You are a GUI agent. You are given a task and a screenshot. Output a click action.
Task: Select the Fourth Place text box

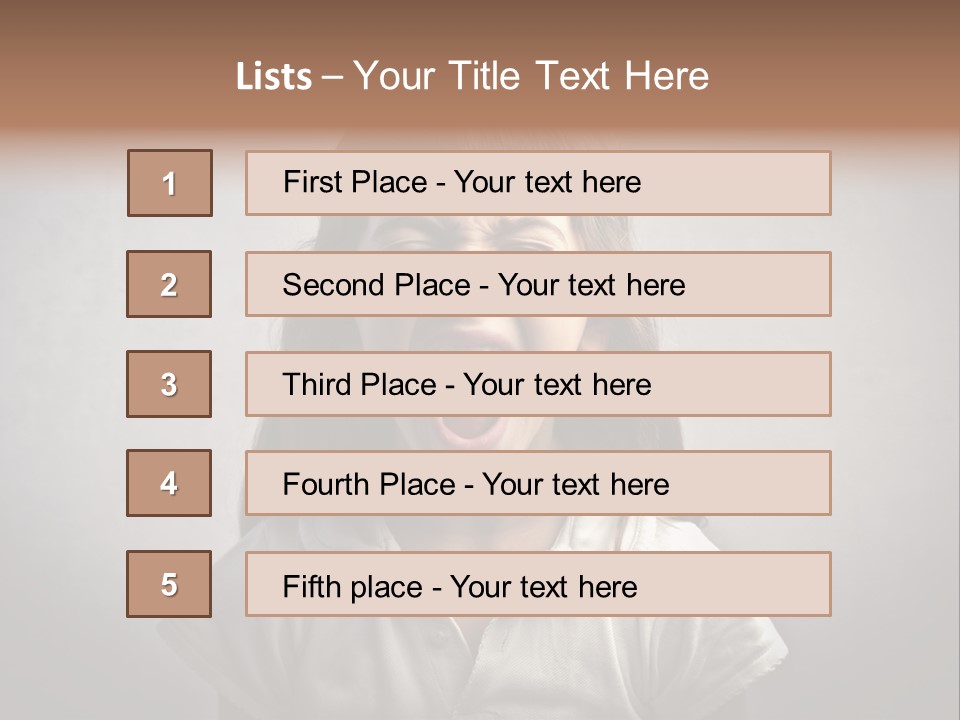[x=538, y=483]
